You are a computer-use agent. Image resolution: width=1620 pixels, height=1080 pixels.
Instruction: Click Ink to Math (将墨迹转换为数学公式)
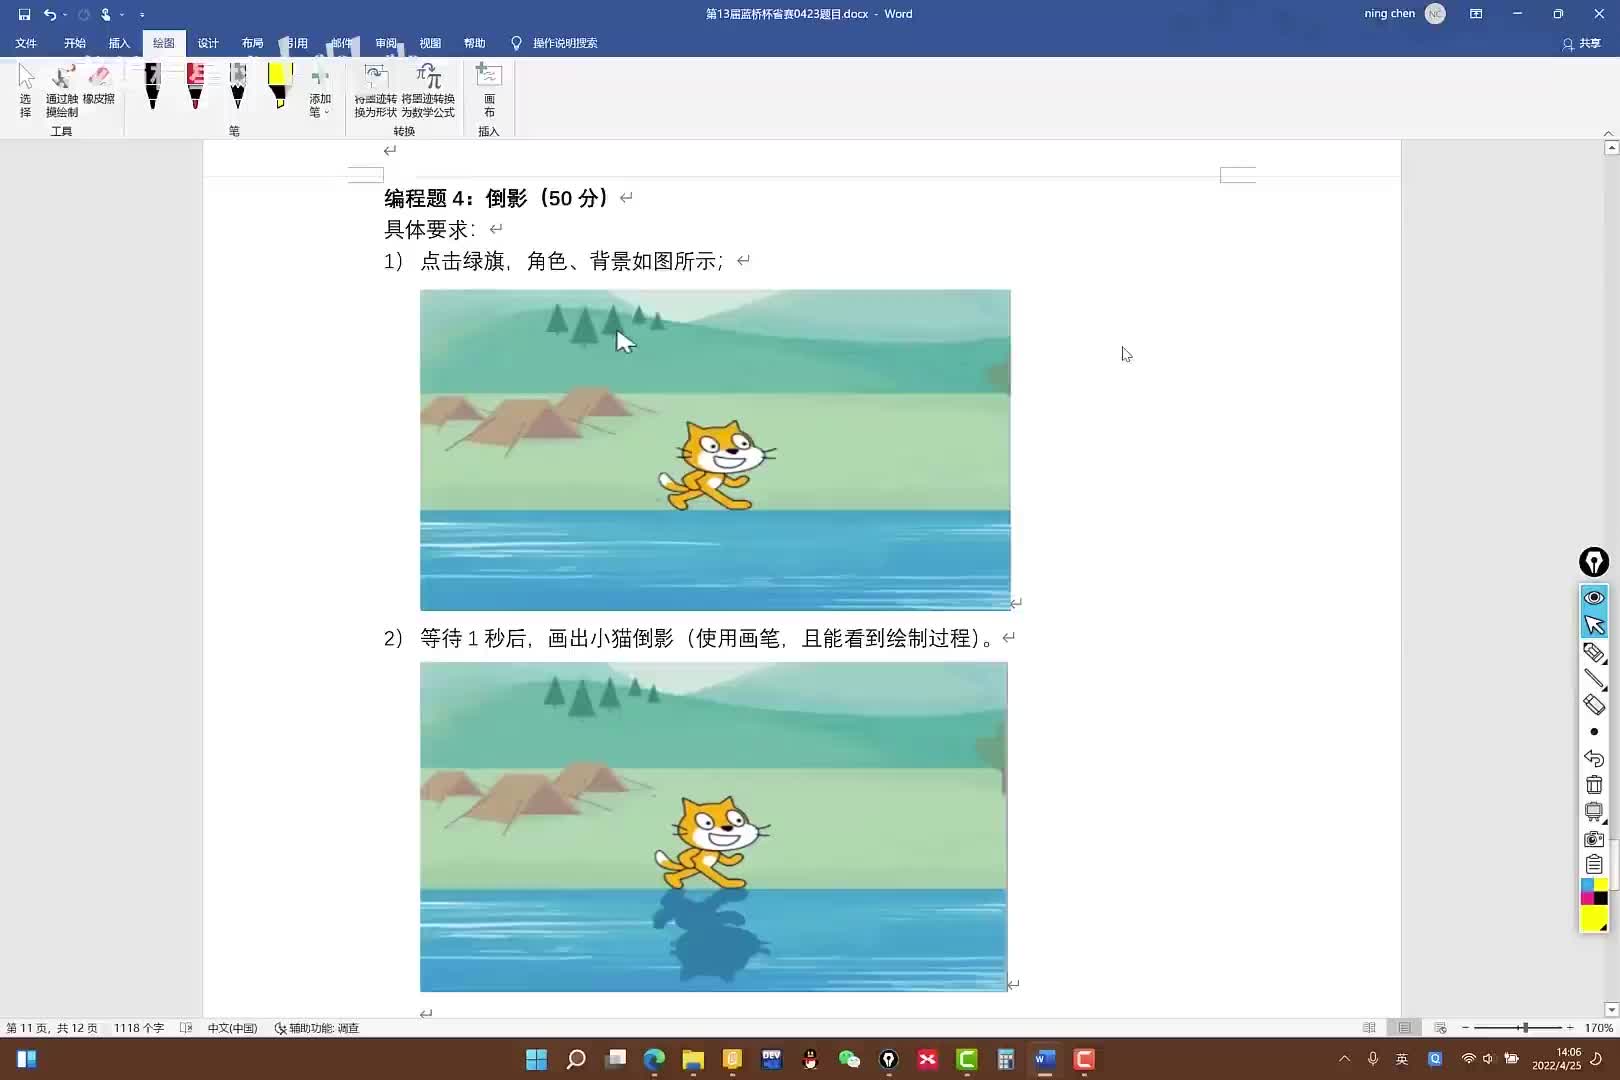click(x=428, y=91)
